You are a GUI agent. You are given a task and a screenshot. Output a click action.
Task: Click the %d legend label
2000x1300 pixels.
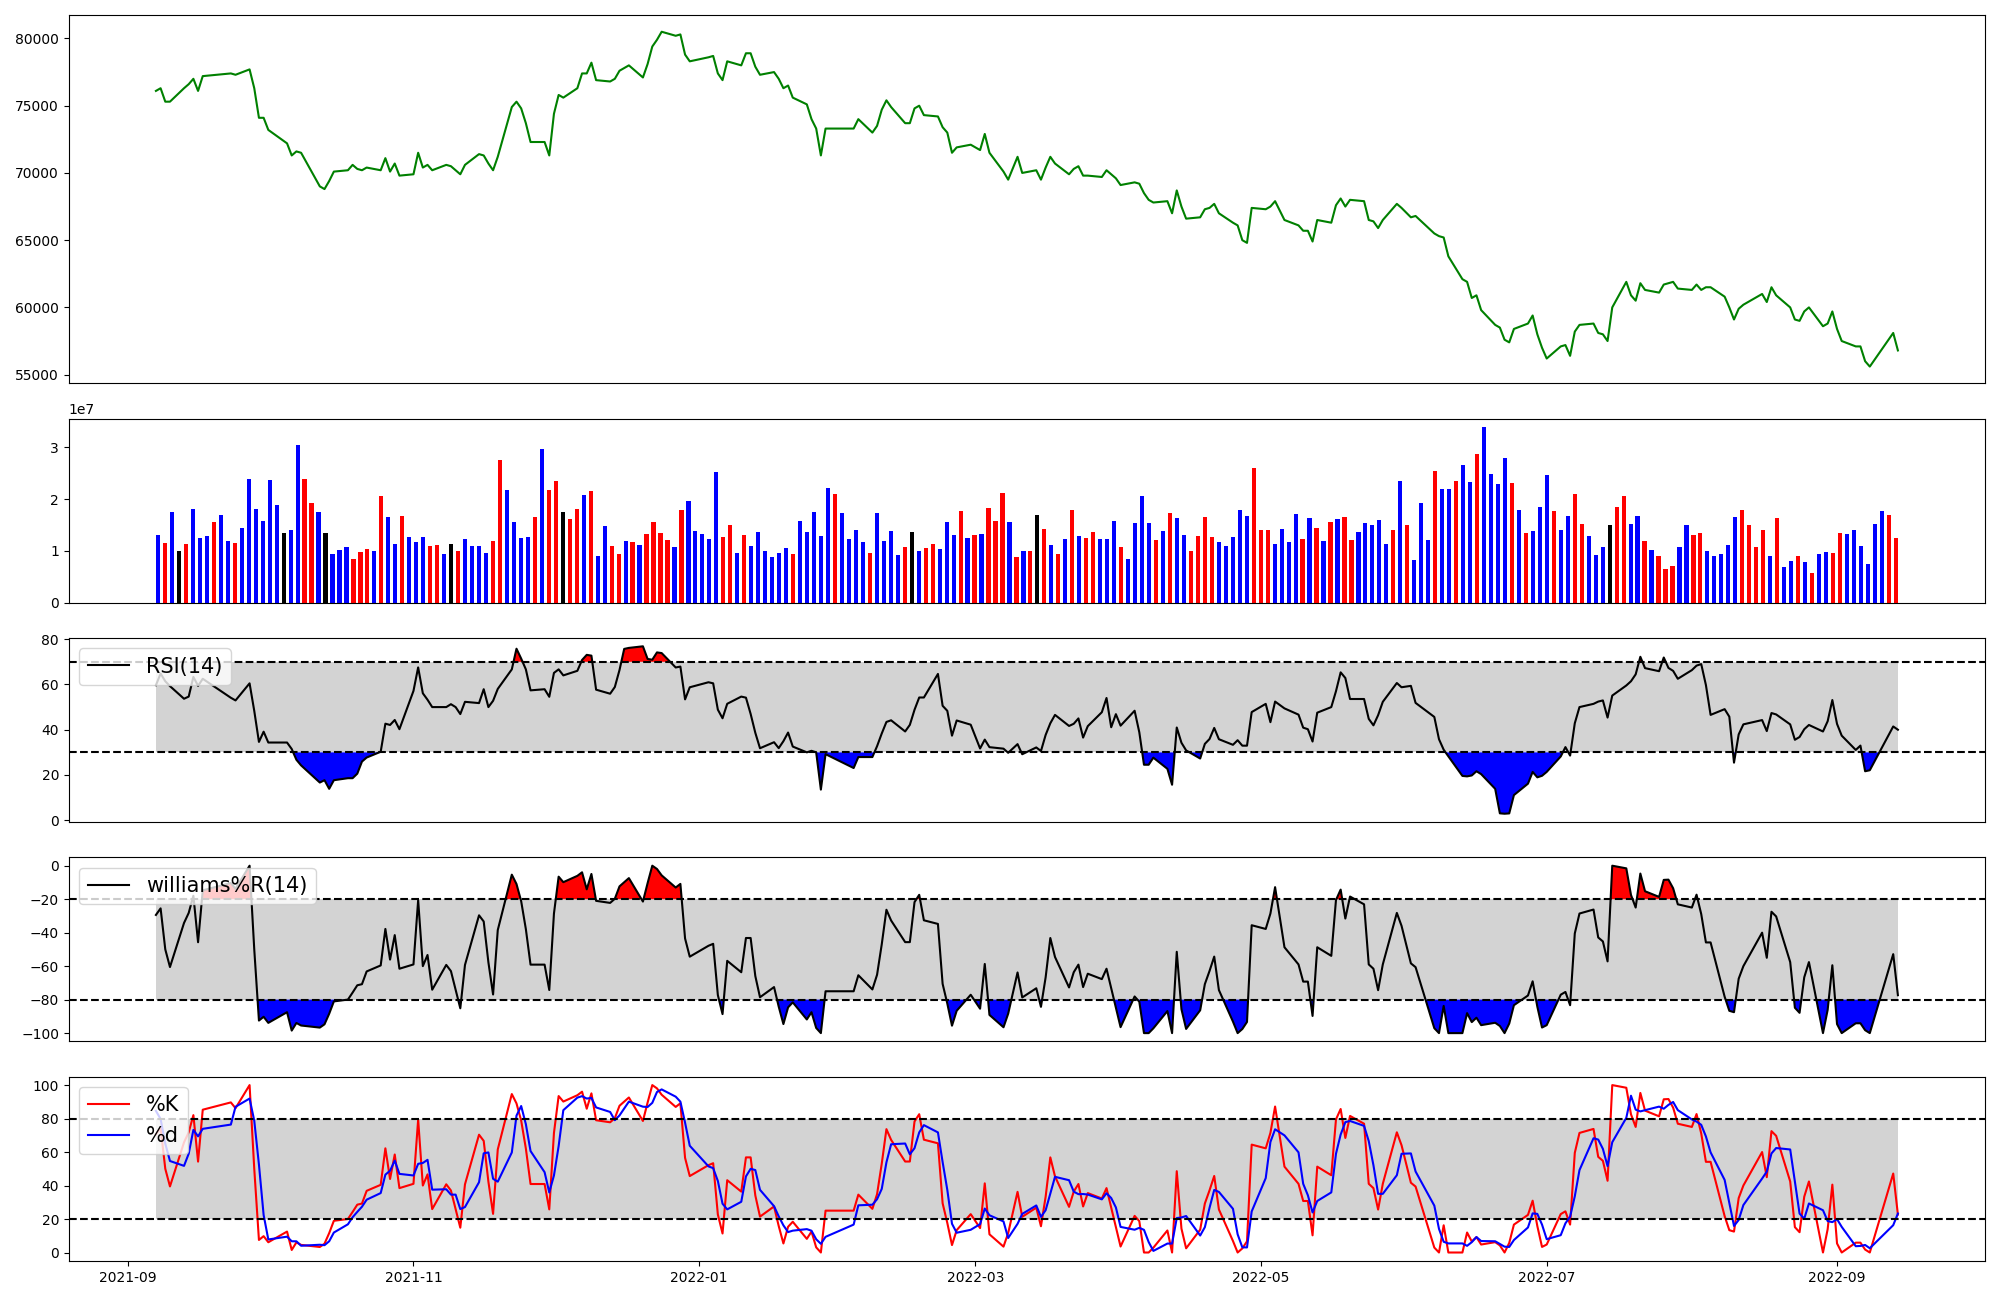(162, 1135)
